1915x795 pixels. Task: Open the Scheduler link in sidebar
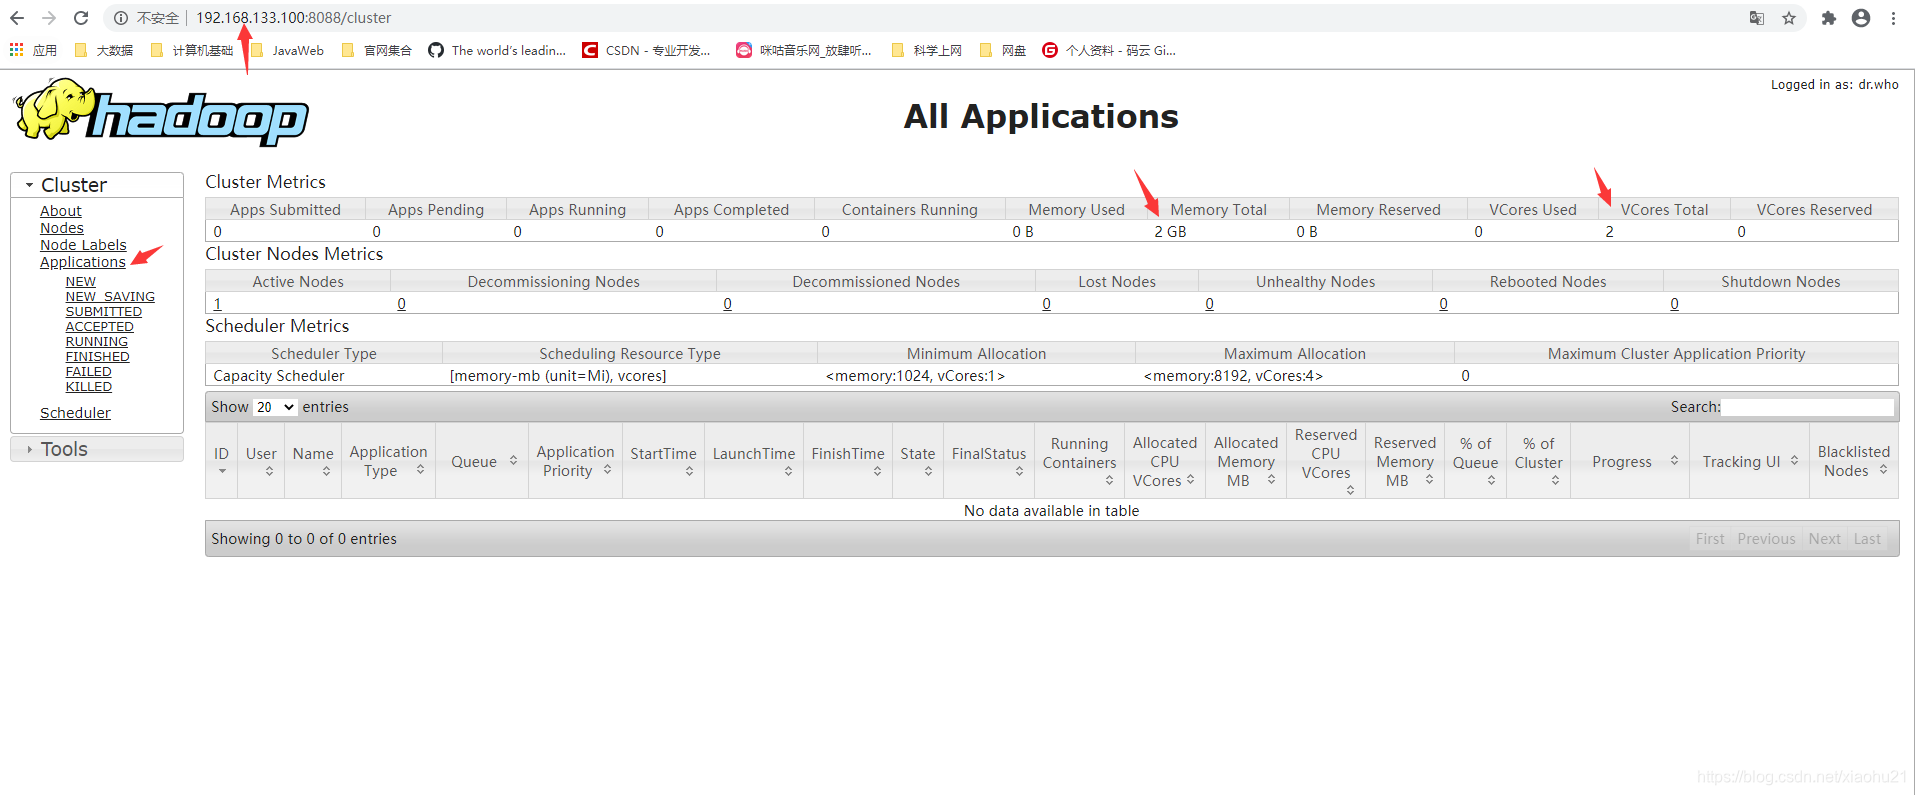pos(75,413)
